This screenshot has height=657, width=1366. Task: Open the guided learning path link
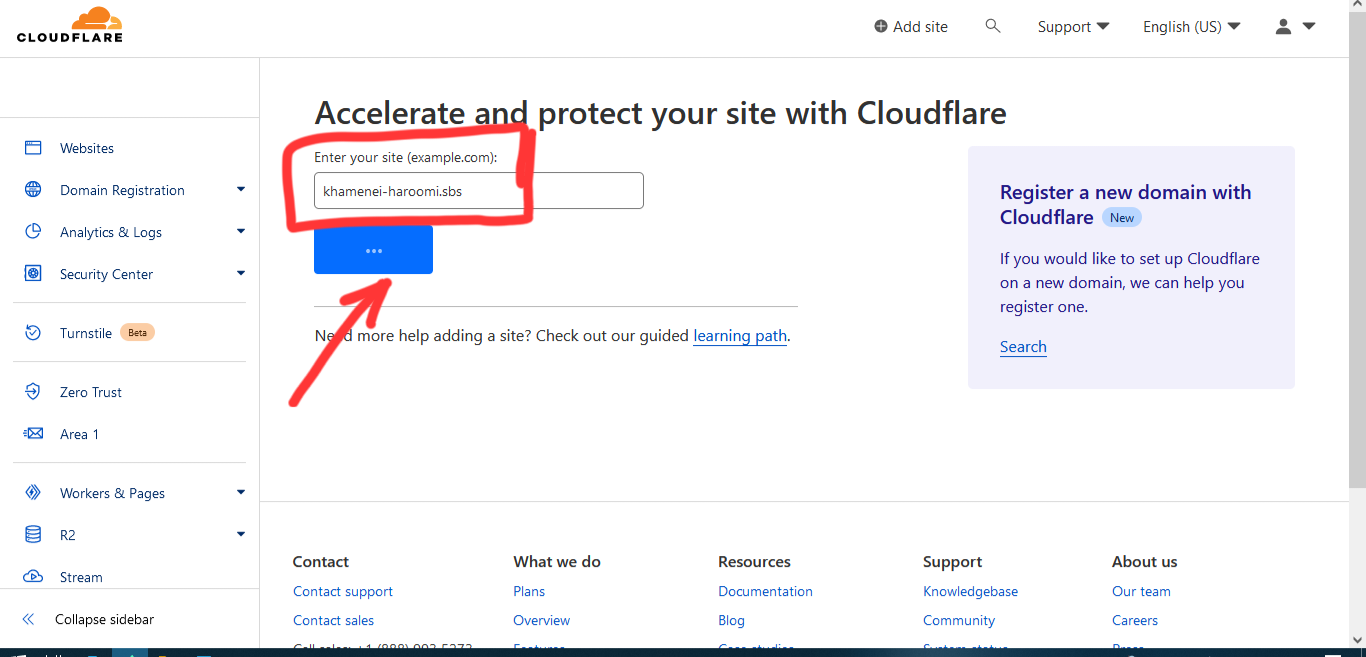[x=740, y=336]
